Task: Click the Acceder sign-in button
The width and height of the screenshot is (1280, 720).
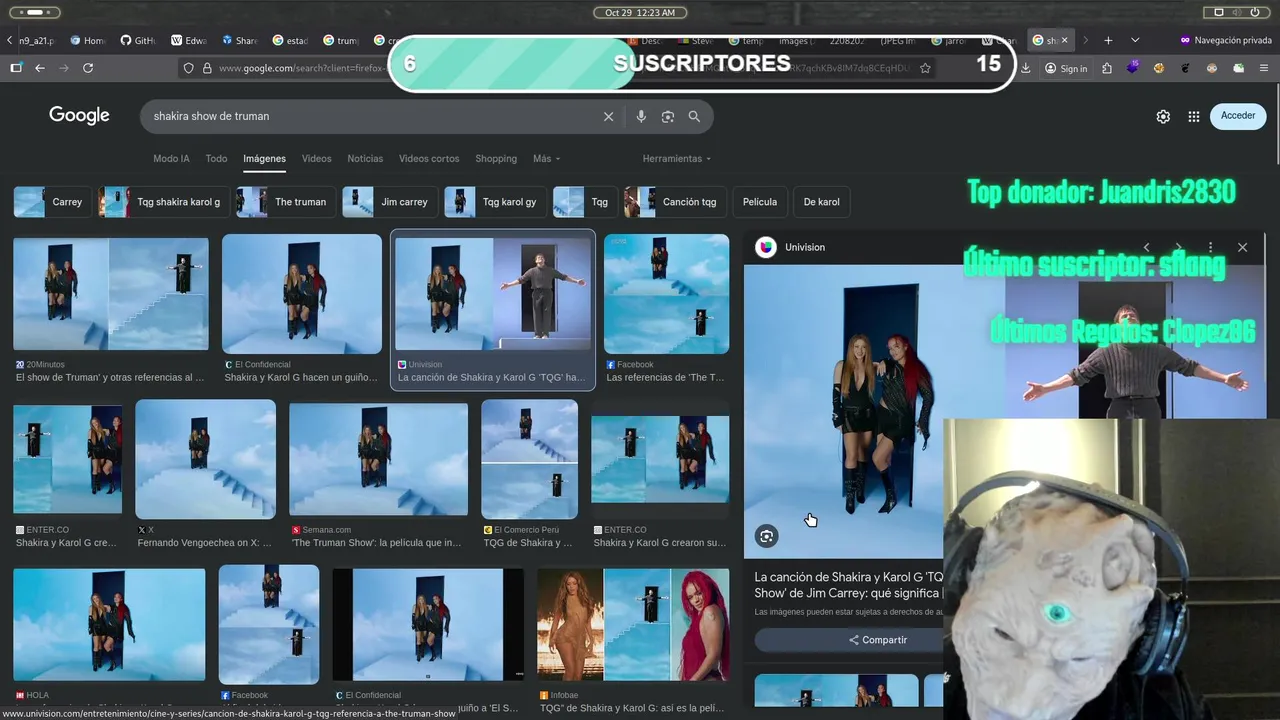Action: pyautogui.click(x=1238, y=116)
